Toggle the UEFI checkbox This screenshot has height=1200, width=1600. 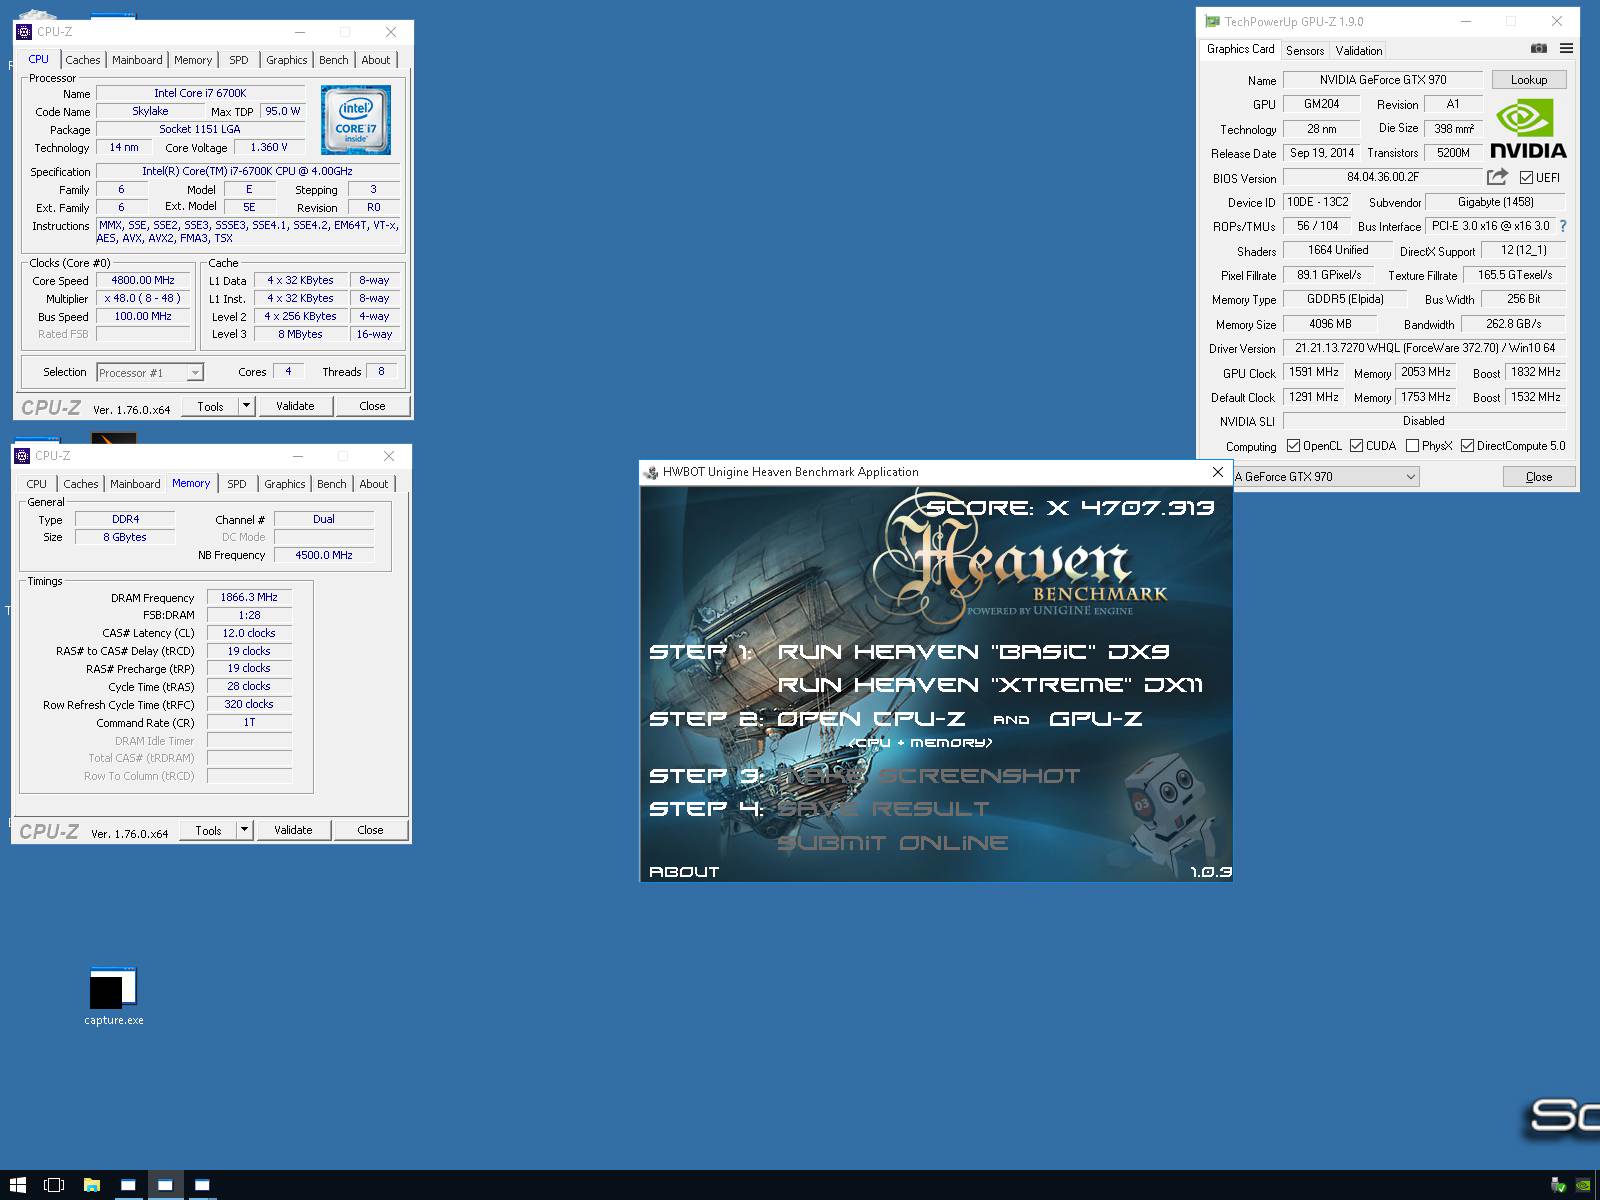pyautogui.click(x=1526, y=178)
